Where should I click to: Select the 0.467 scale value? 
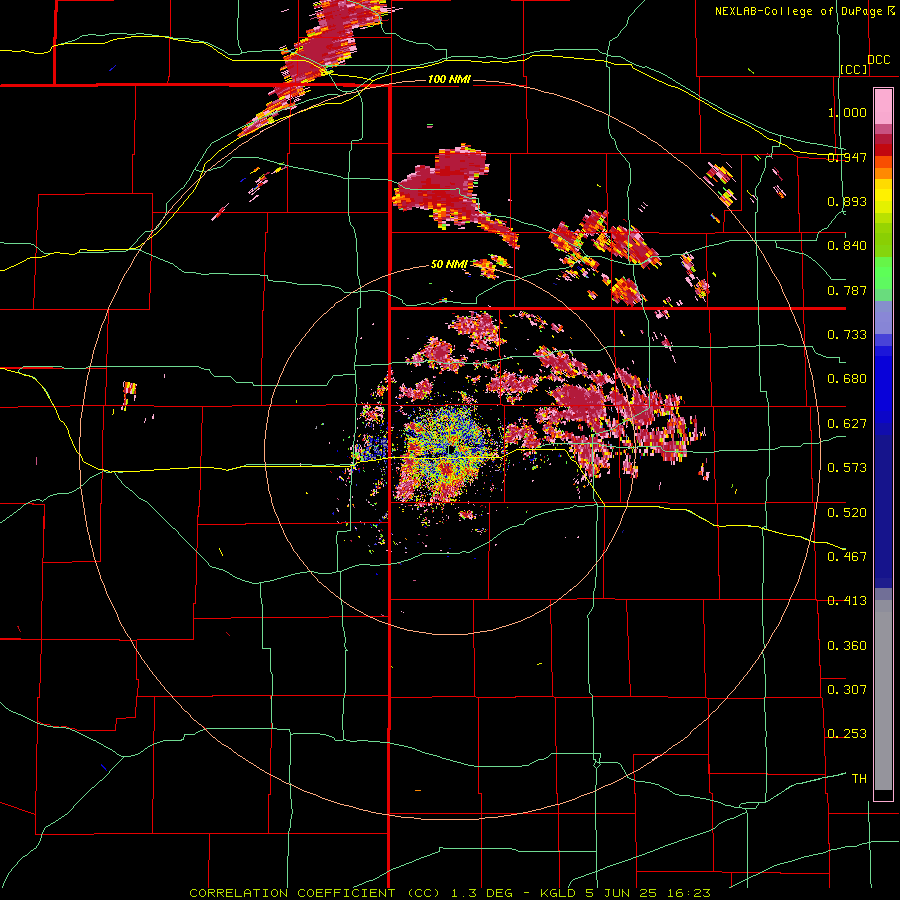(x=847, y=557)
